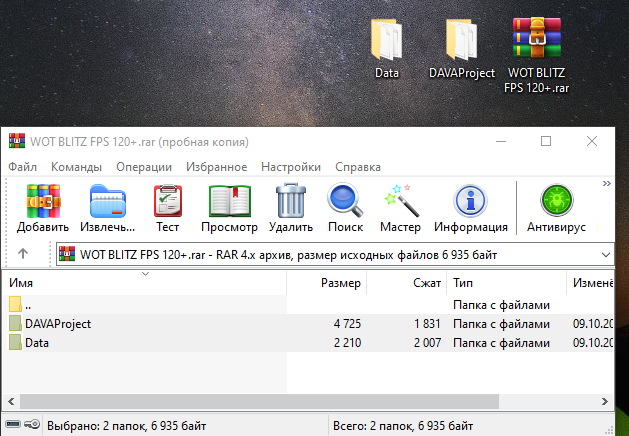Select WOT BLITZ FPS 120+.rar desktop file
Viewport: 629px width, 436px height.
[x=536, y=55]
